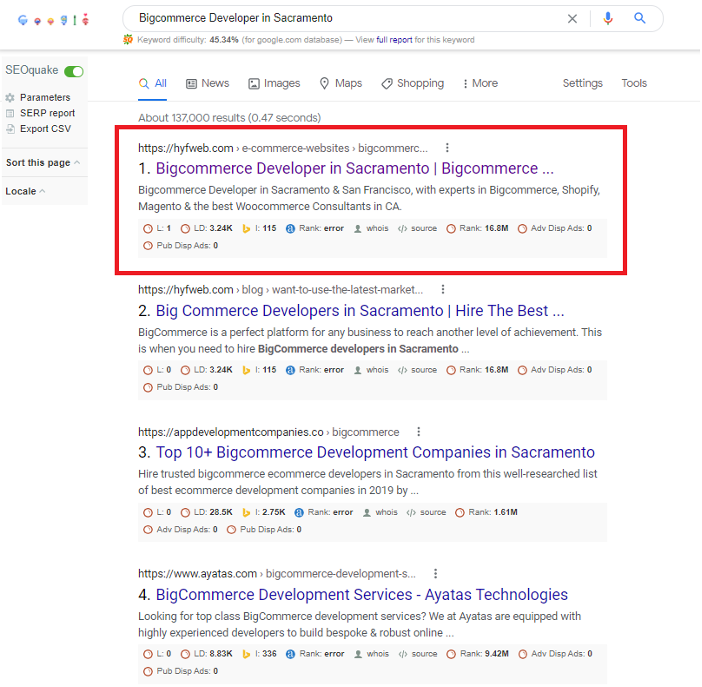Start voice search with the microphone icon

[609, 18]
